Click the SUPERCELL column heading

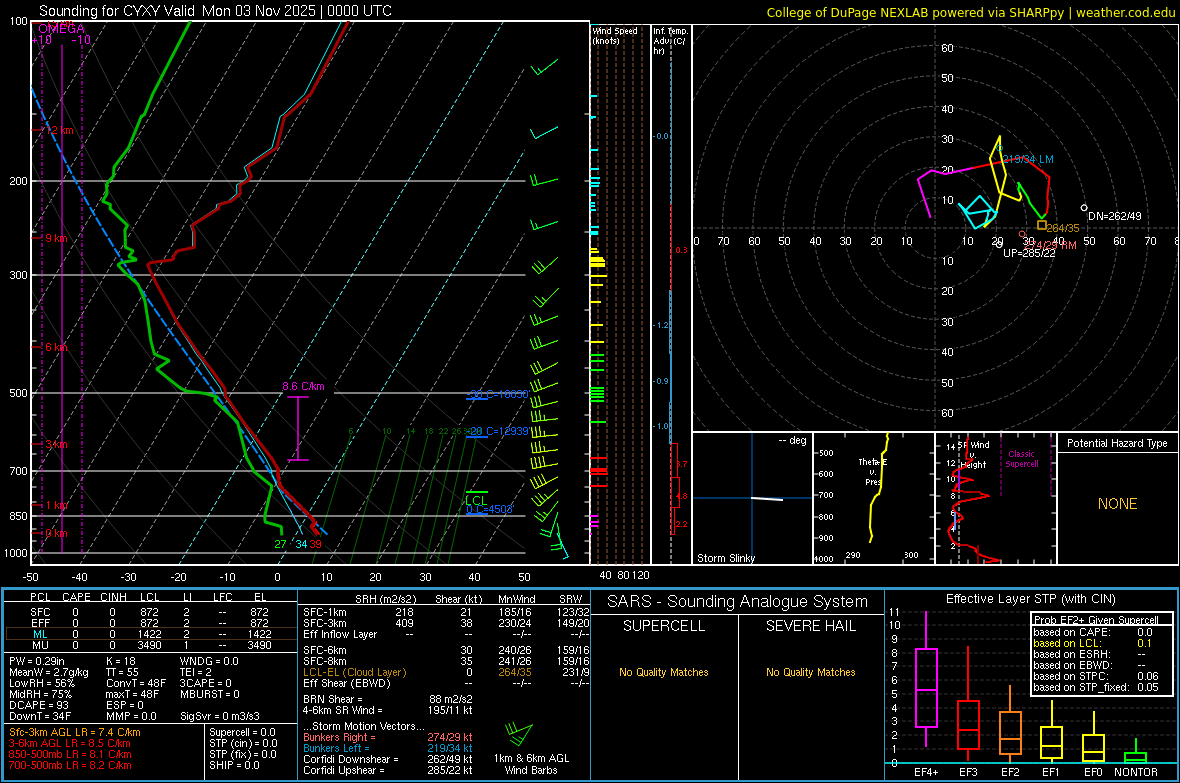click(664, 626)
